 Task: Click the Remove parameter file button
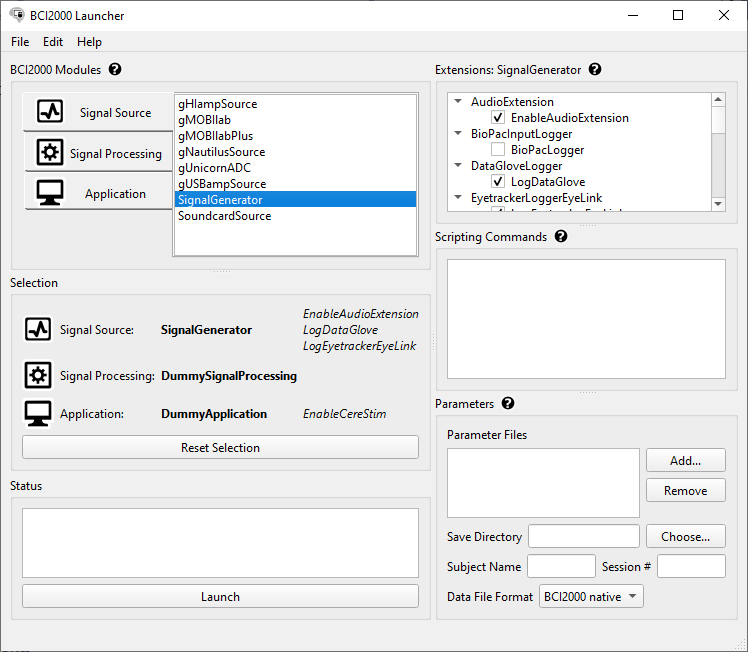pos(686,490)
